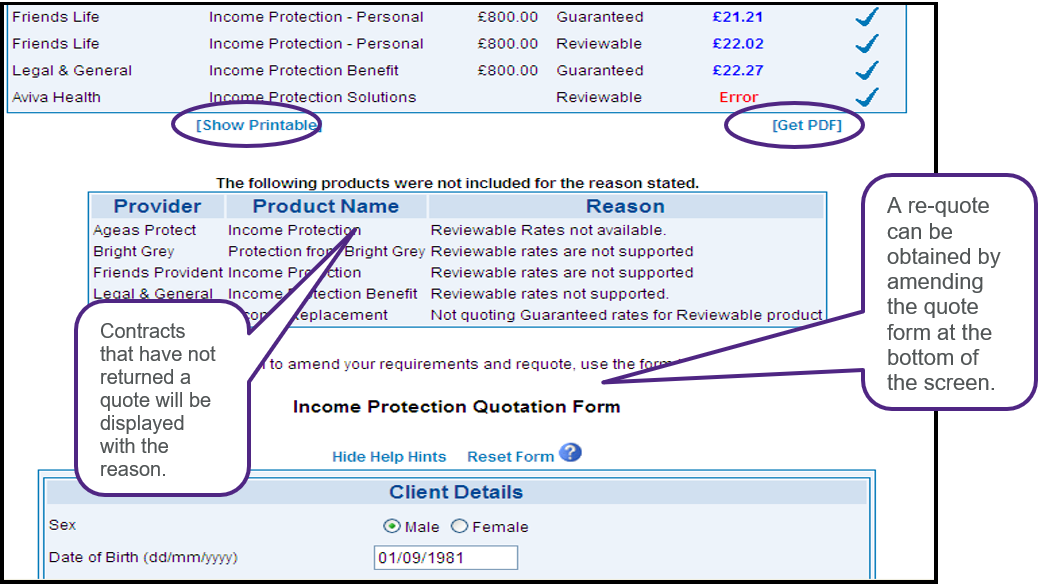1039x584 pixels.
Task: Open the Show Printable link
Action: [258, 125]
